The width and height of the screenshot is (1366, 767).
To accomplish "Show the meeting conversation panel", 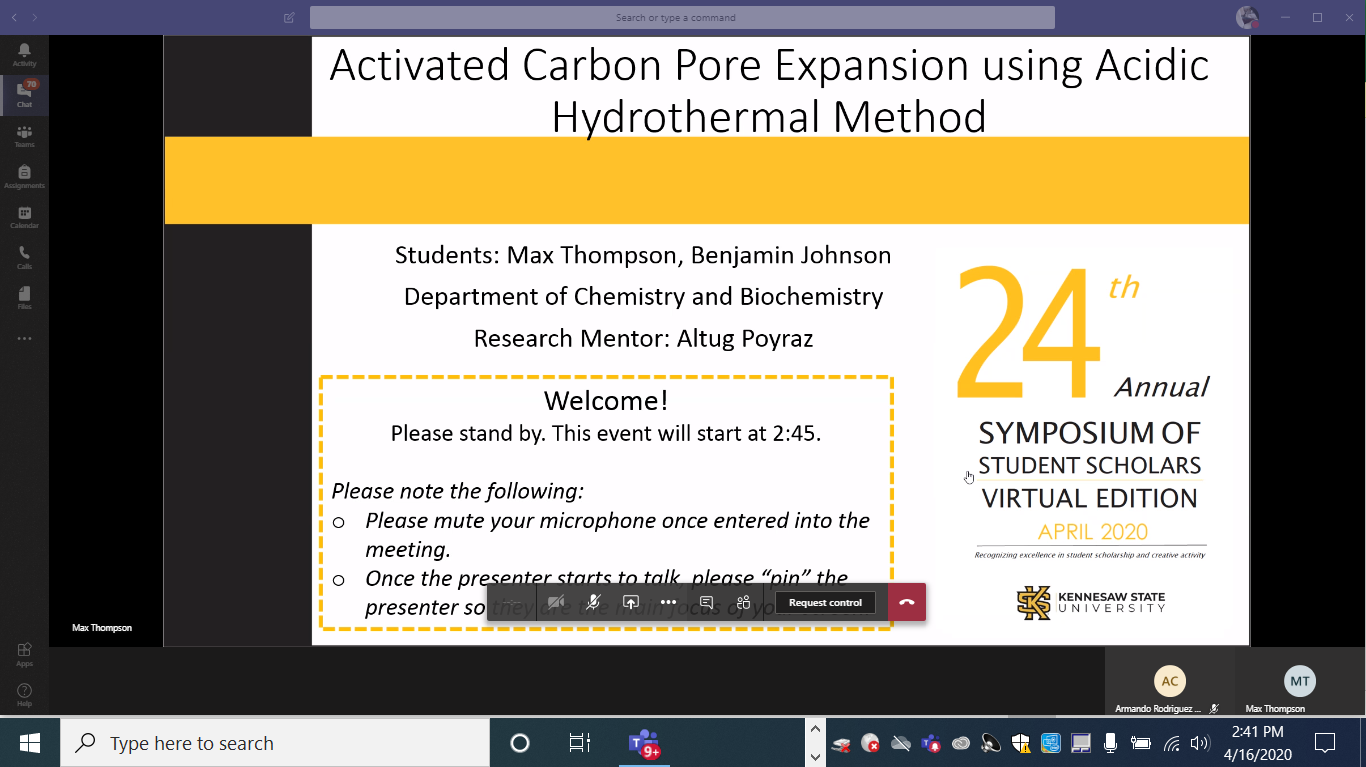I will point(706,602).
